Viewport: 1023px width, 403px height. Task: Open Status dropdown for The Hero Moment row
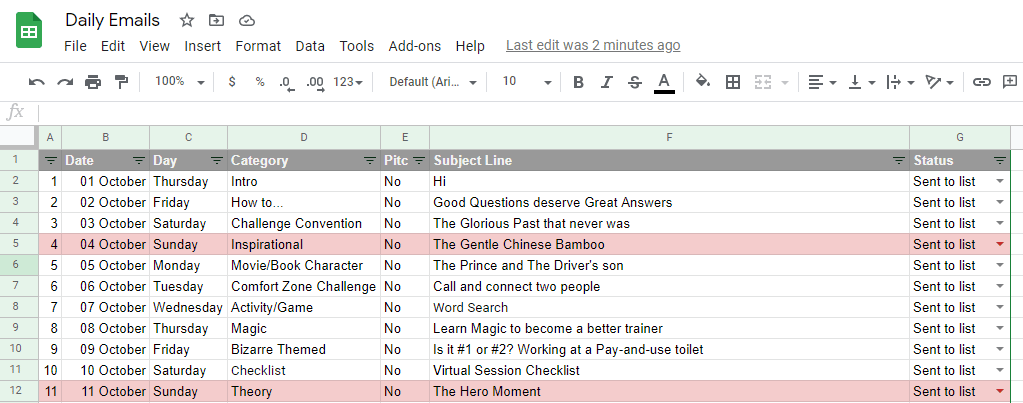click(x=1000, y=391)
